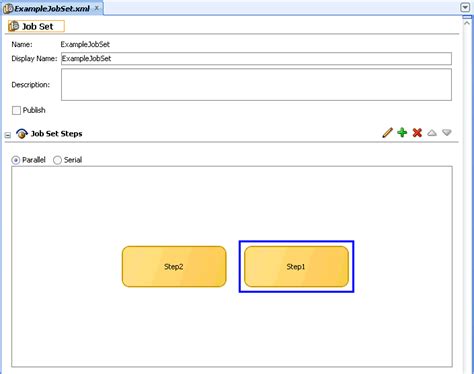Click the Name: label

pos(22,44)
